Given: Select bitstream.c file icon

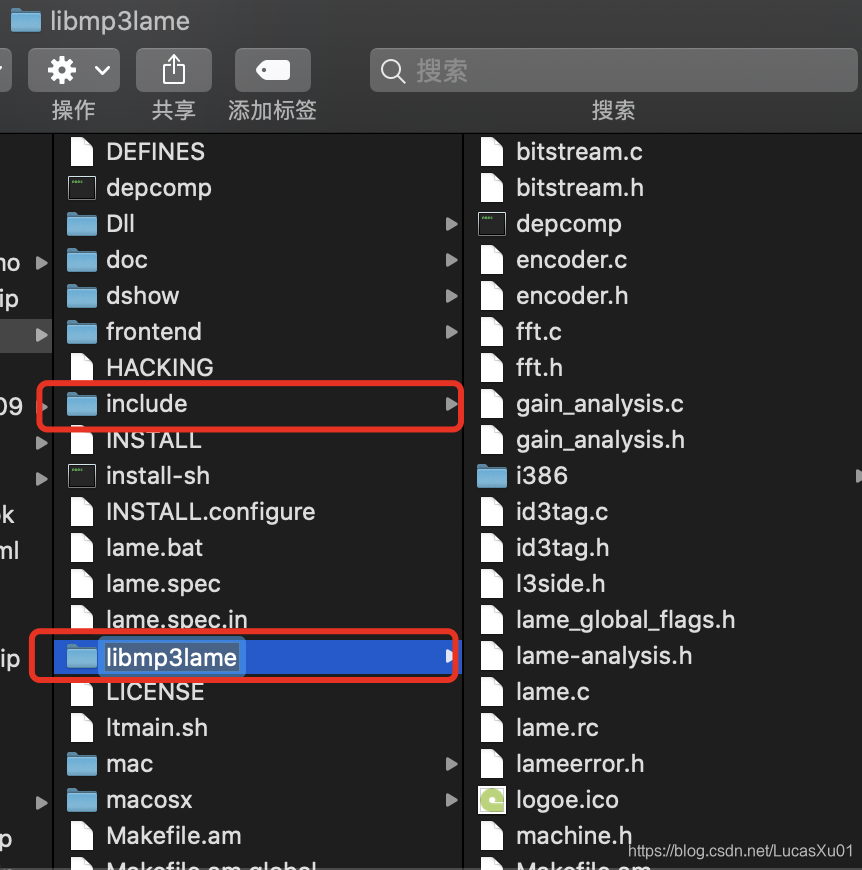Looking at the screenshot, I should pos(491,151).
